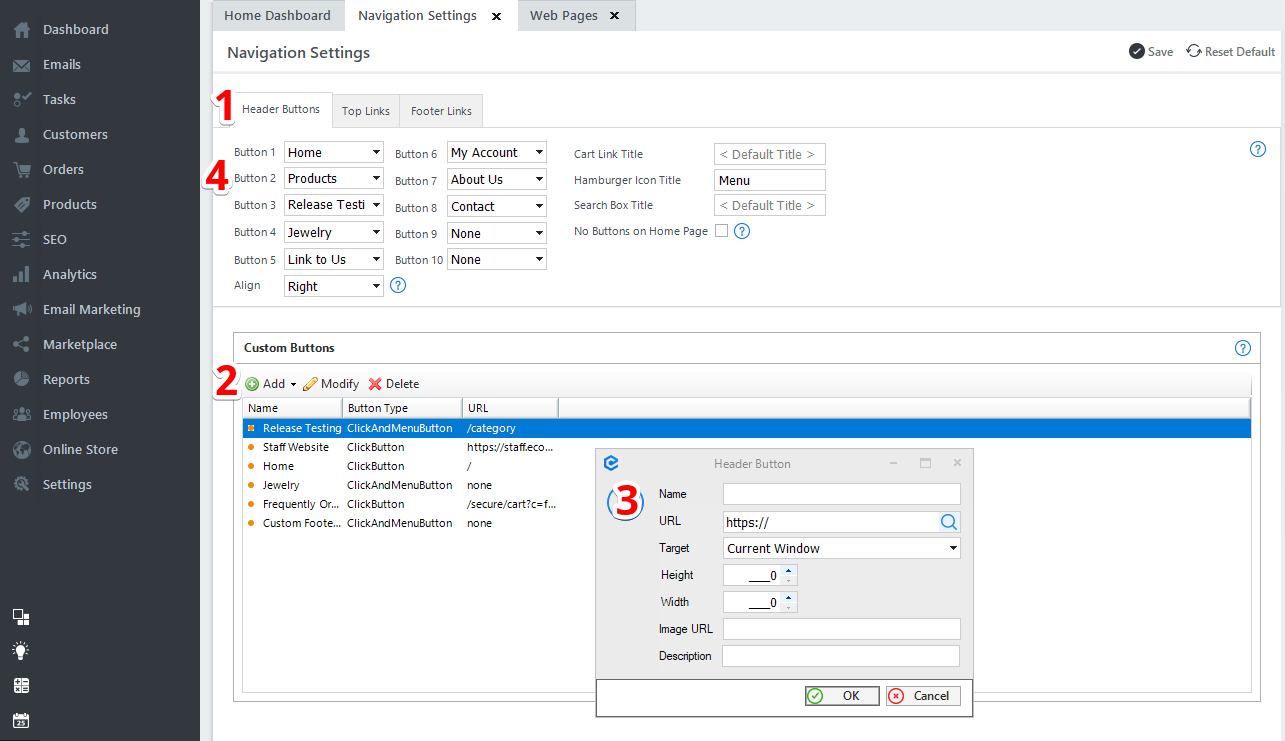Viewport: 1285px width, 741px height.
Task: Open the Reports pie chart icon
Action: pyautogui.click(x=22, y=380)
